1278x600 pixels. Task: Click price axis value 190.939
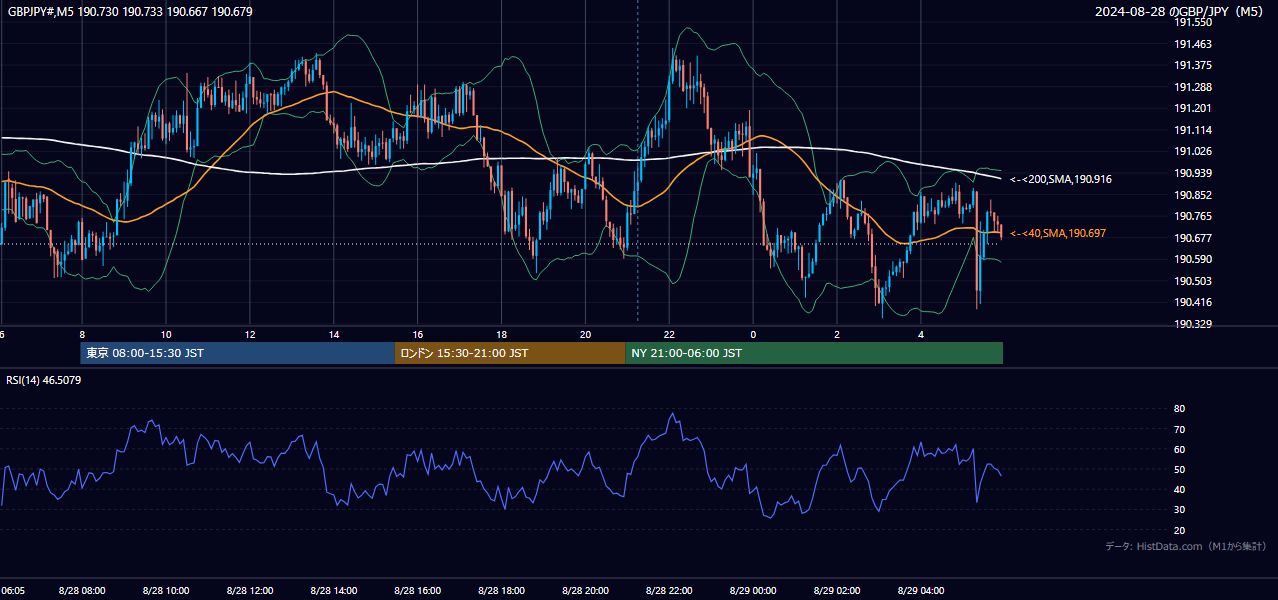click(1193, 173)
